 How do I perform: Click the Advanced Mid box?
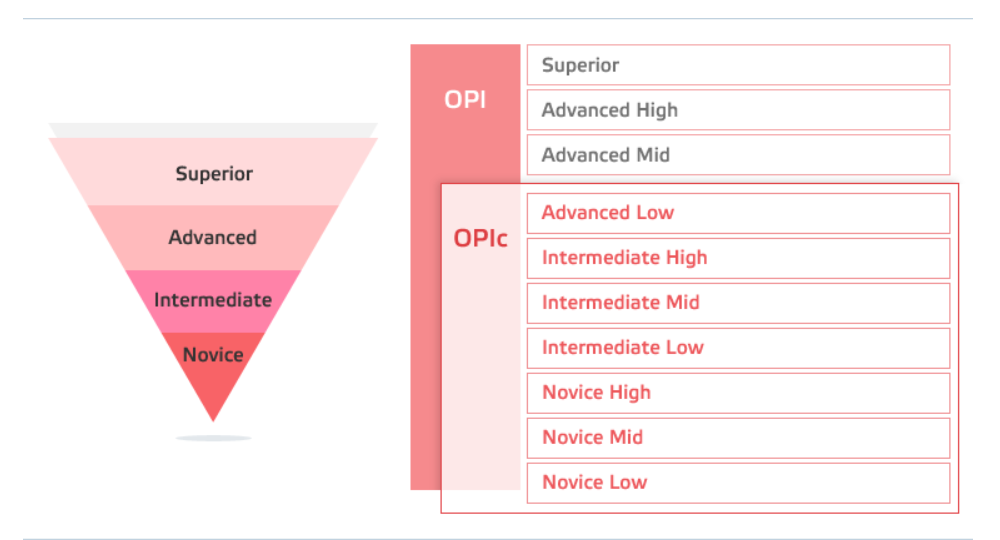point(739,155)
